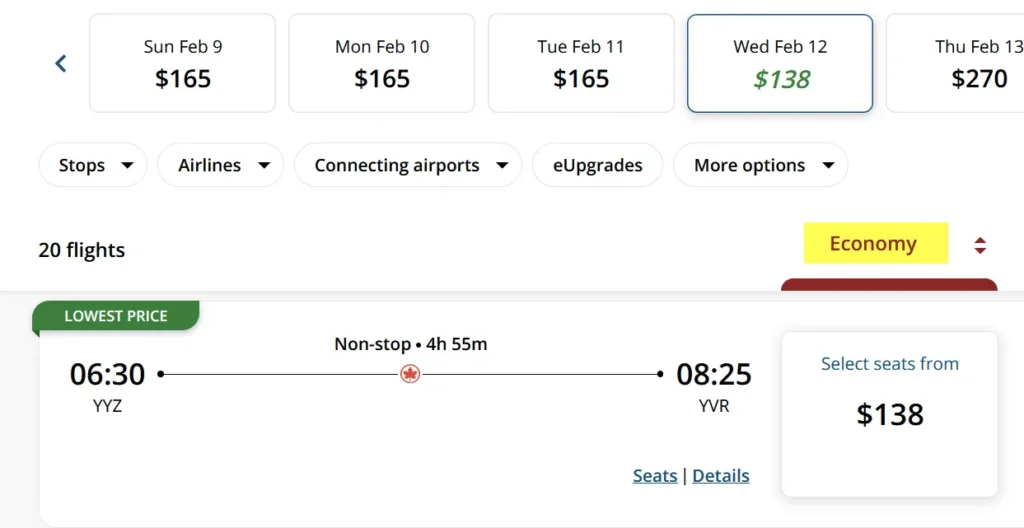Choose the Tue Feb 11 fare tab

[581, 63]
